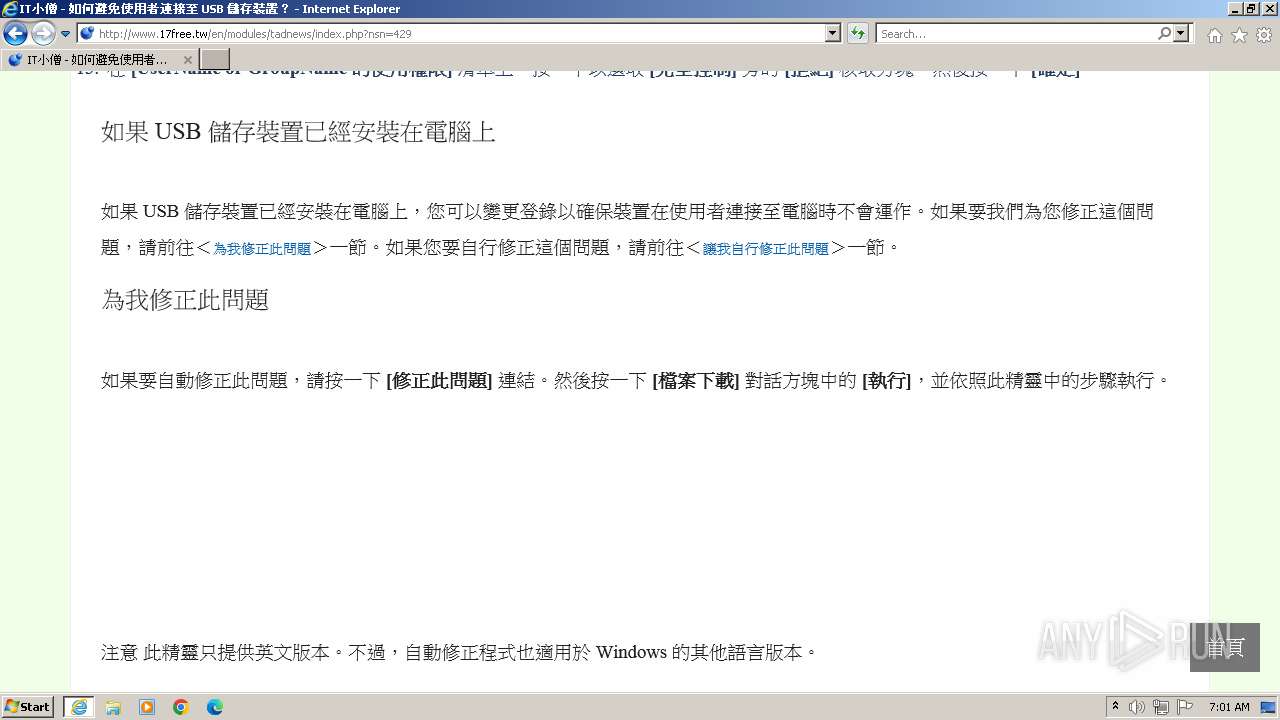Open the network tray icon
1280x720 pixels.
pos(1161,707)
